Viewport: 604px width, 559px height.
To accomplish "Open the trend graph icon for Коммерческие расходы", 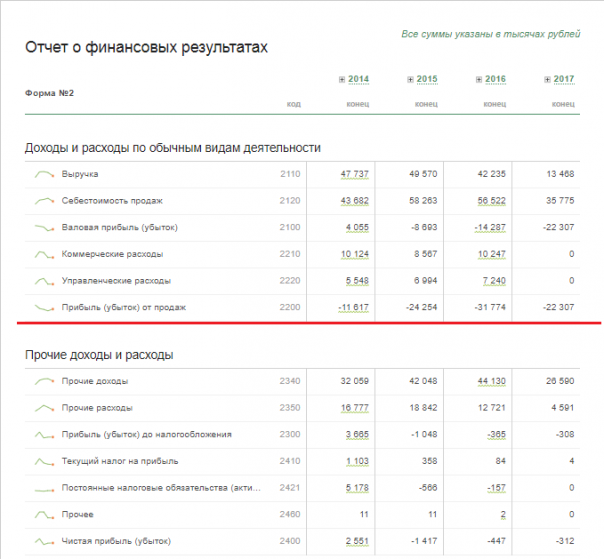I will 45,254.
